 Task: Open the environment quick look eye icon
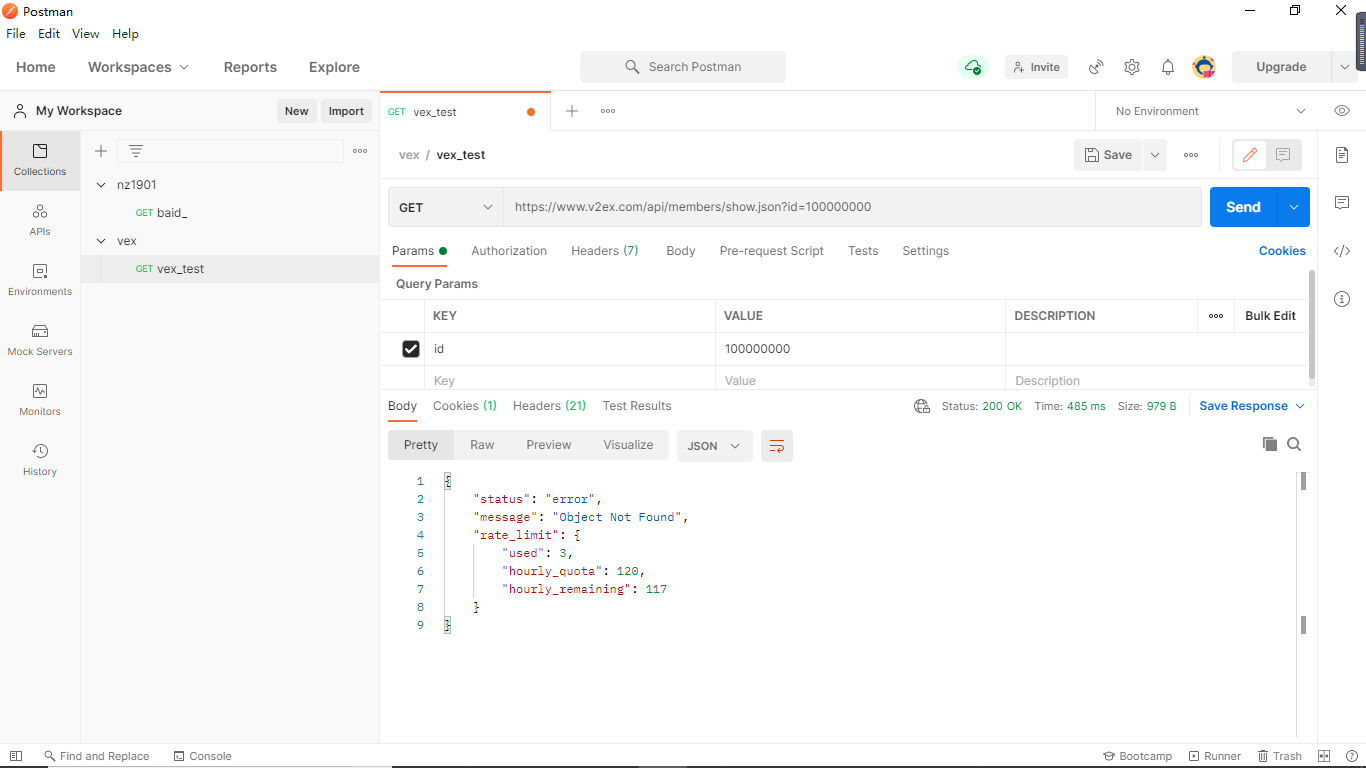point(1342,111)
